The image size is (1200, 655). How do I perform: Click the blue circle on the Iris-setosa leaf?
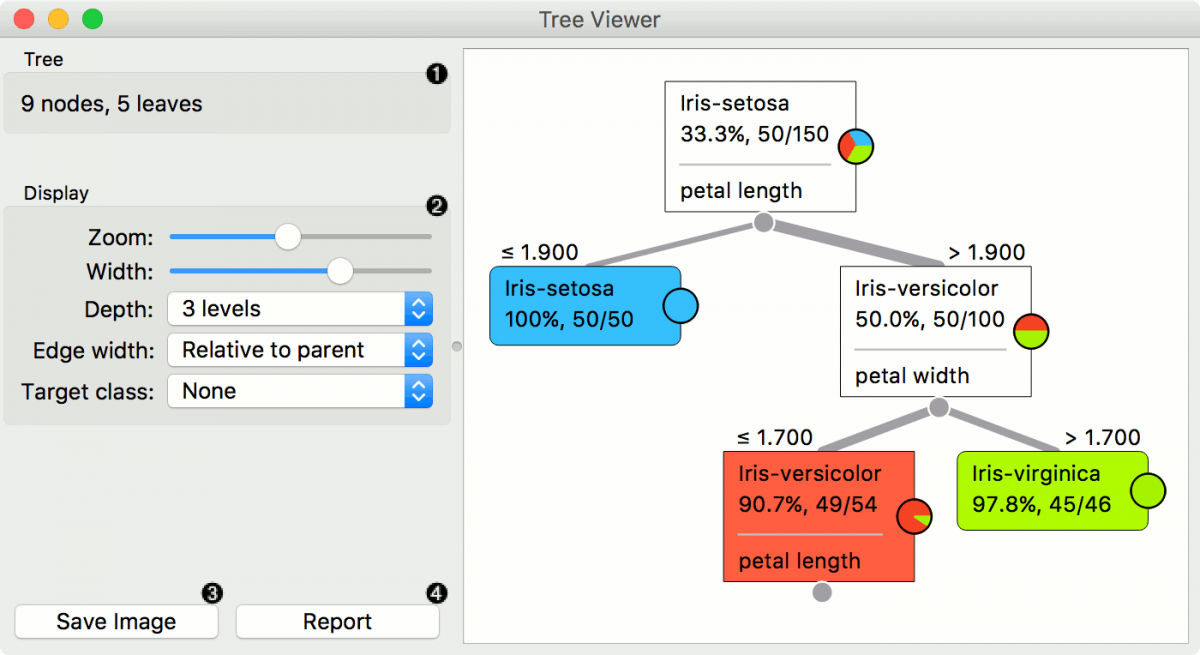(679, 306)
